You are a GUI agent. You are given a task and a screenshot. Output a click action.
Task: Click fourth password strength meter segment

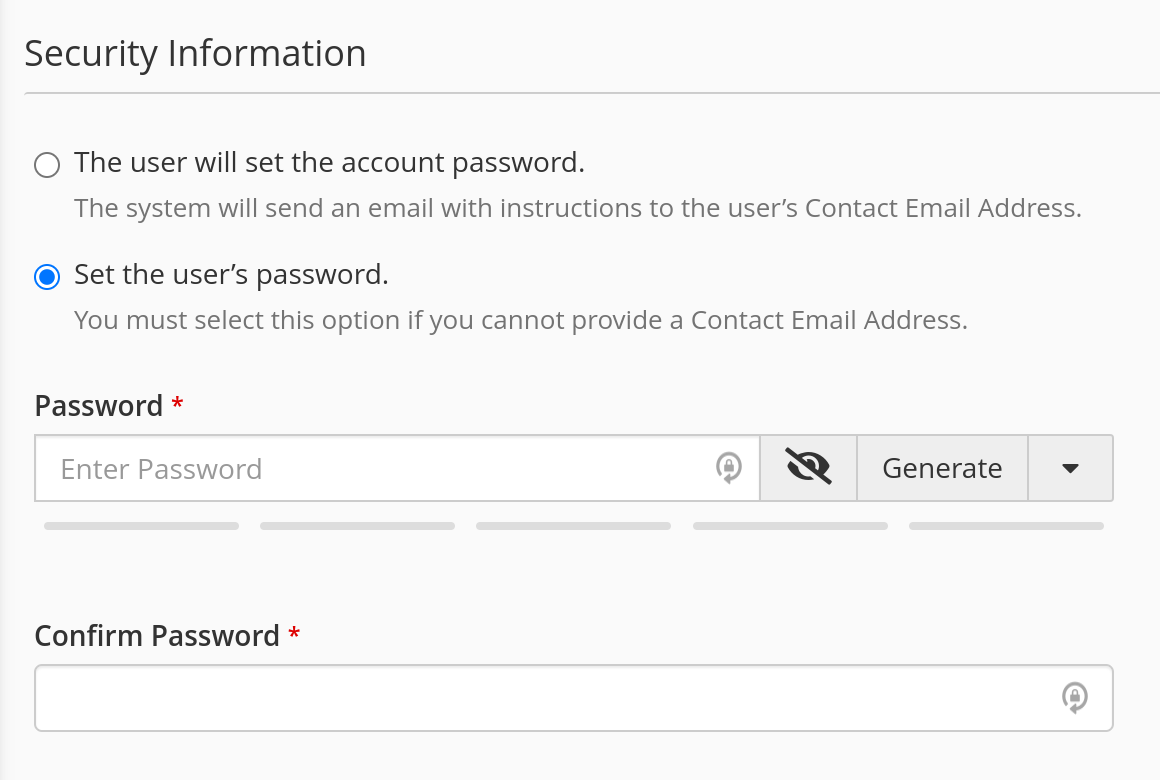[x=790, y=525]
